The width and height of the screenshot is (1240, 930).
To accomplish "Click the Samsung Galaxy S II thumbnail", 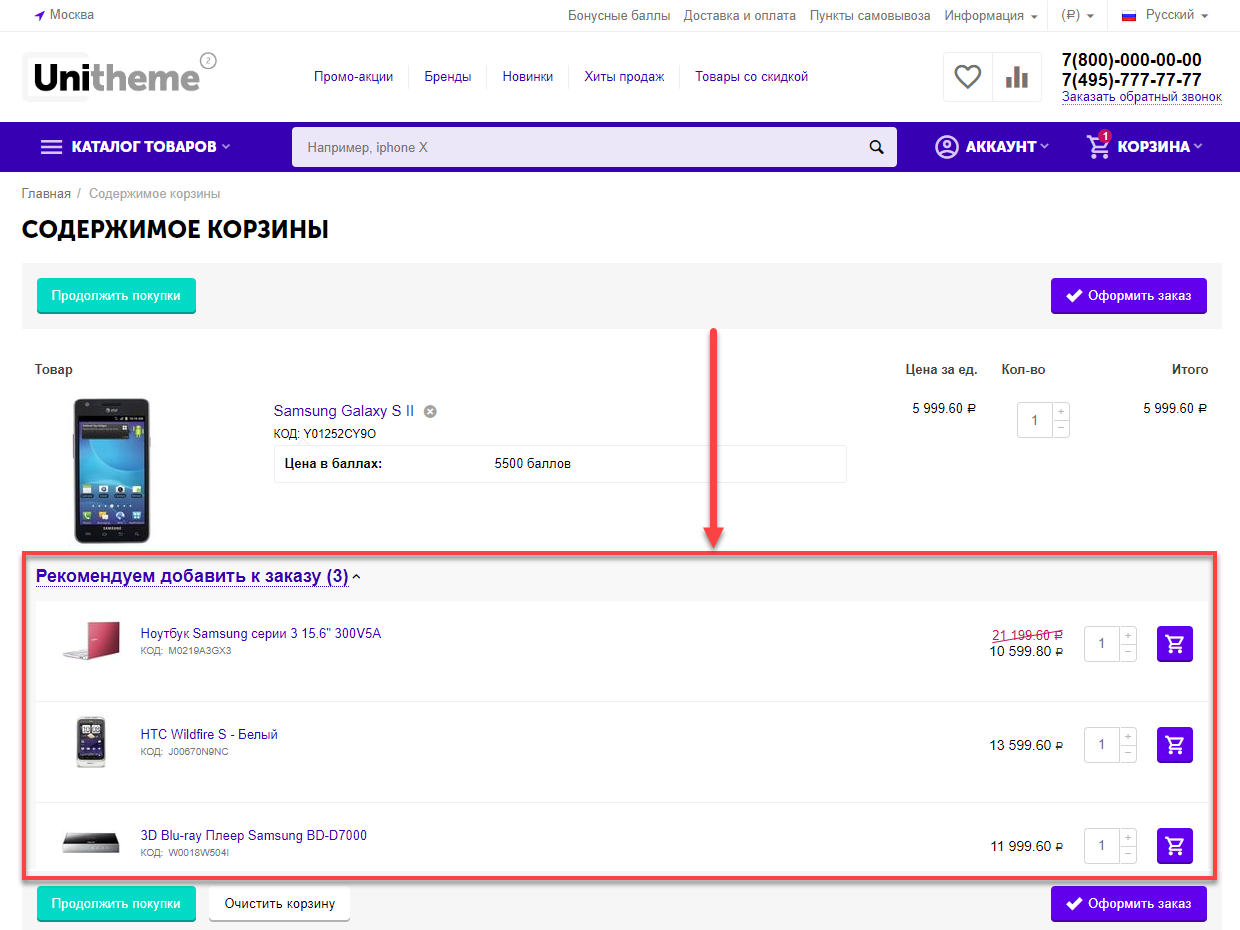I will [112, 470].
